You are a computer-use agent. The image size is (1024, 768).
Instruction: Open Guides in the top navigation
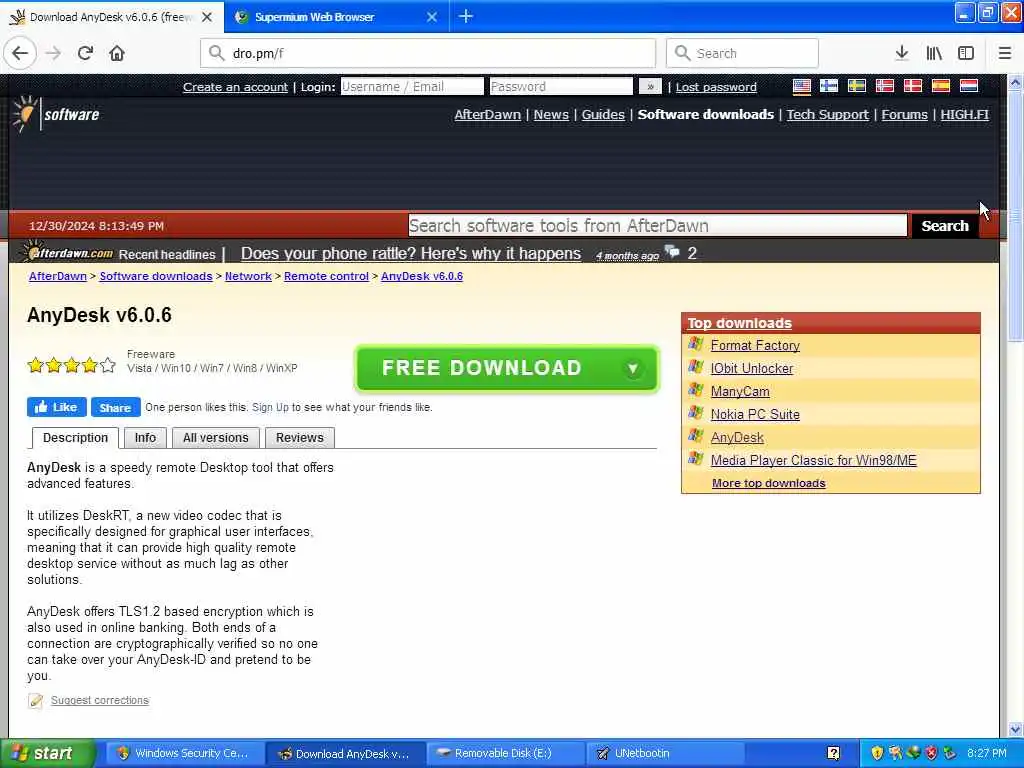pos(603,114)
